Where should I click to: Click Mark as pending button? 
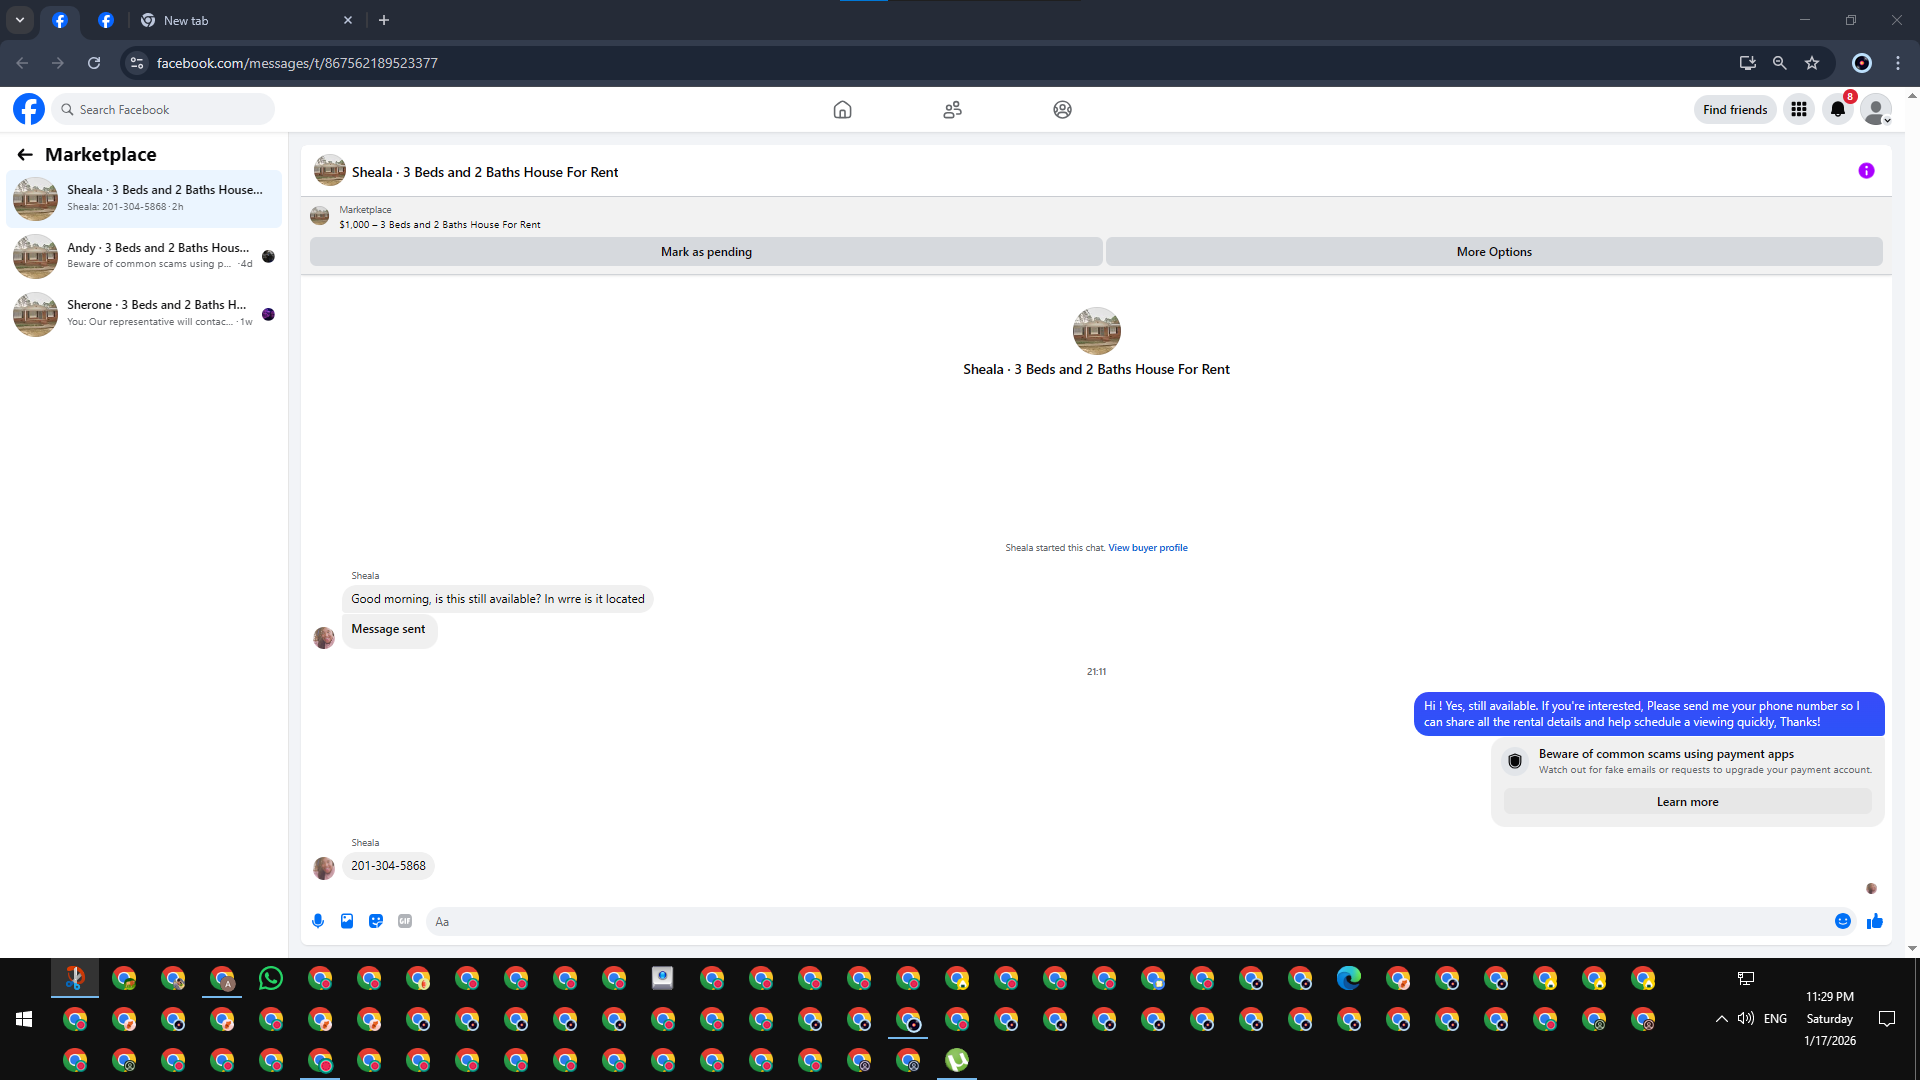pos(706,252)
